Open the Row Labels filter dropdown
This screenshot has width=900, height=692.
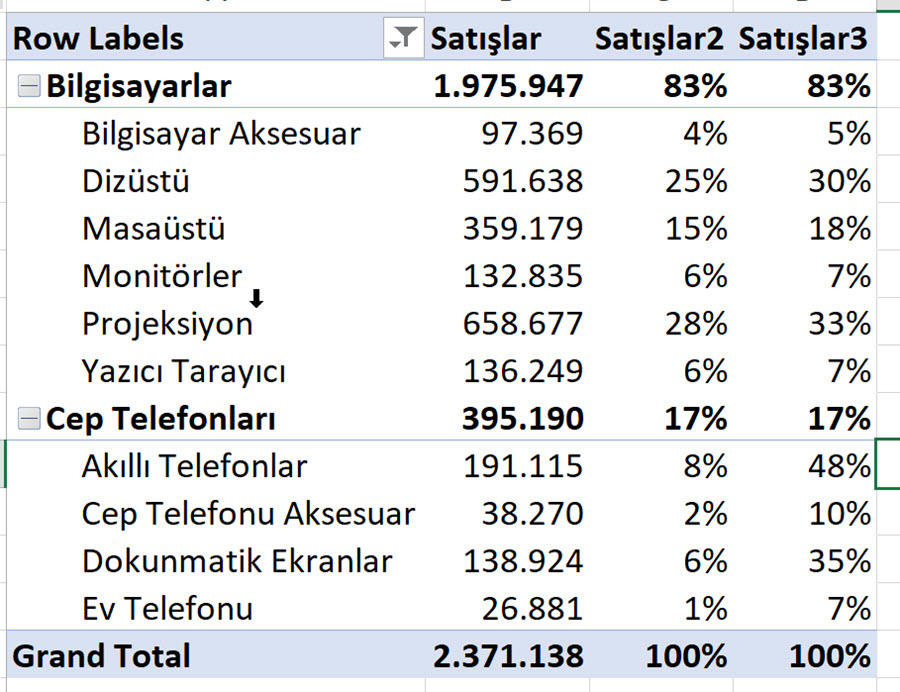pyautogui.click(x=404, y=38)
